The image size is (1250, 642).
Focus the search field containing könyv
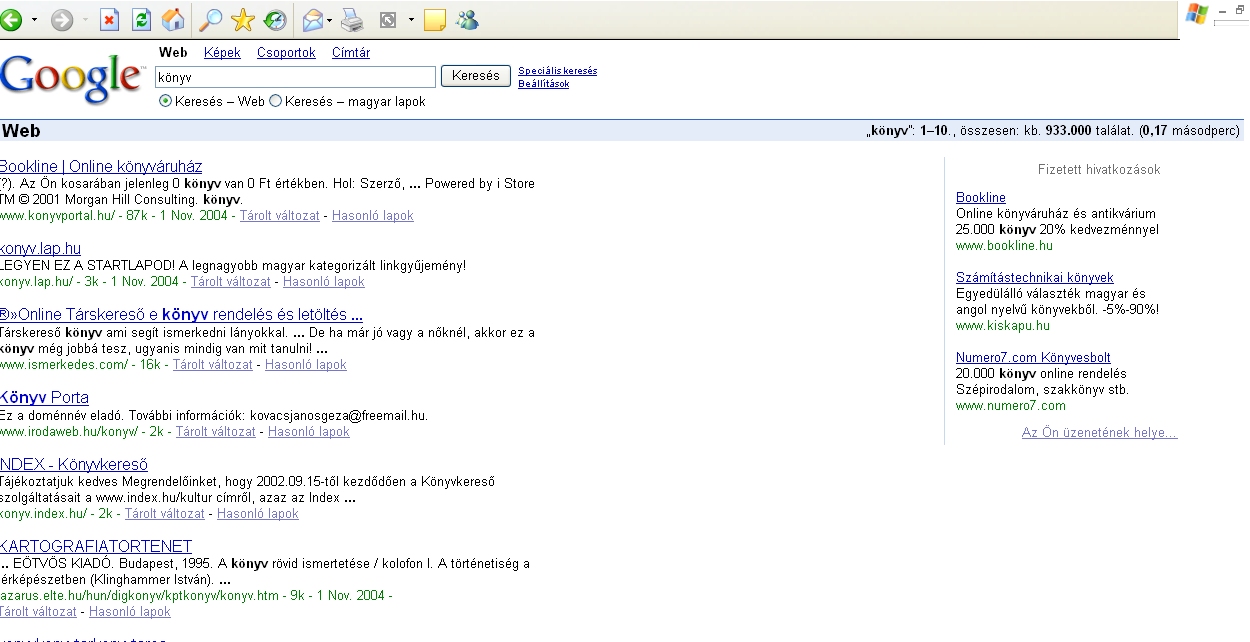point(295,77)
